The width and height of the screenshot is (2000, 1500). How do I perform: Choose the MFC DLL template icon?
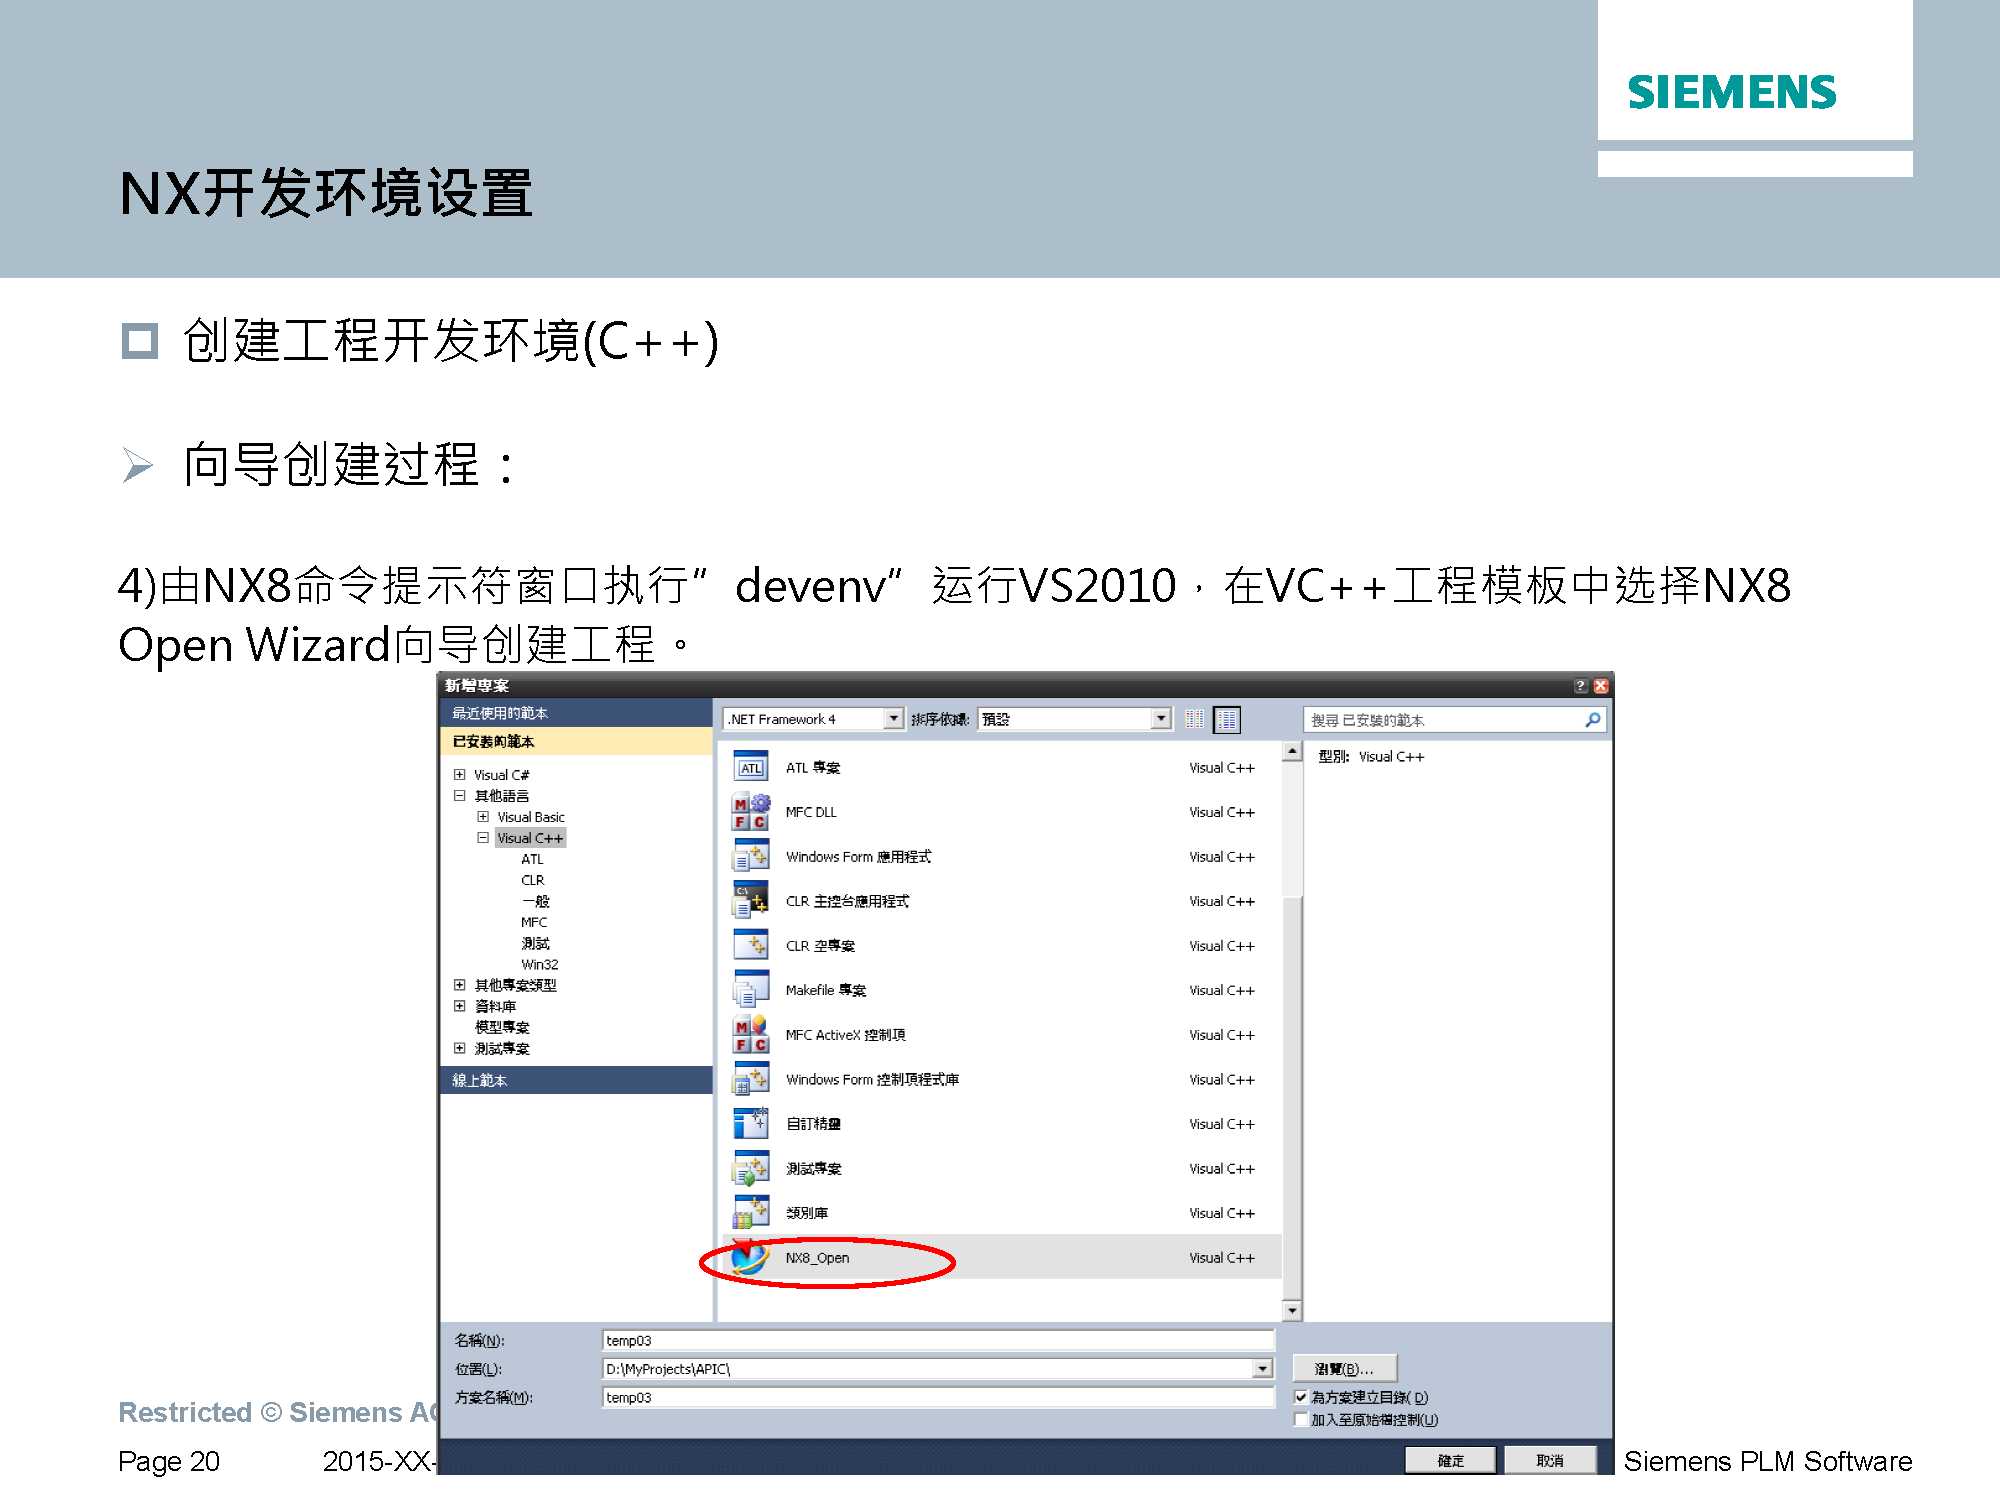[751, 812]
